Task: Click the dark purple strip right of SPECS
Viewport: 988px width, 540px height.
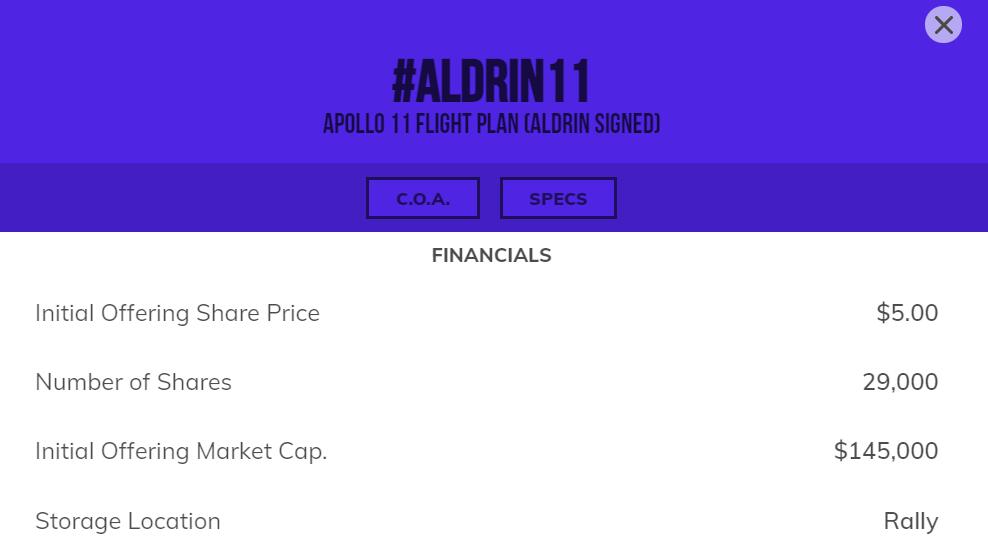Action: [800, 198]
